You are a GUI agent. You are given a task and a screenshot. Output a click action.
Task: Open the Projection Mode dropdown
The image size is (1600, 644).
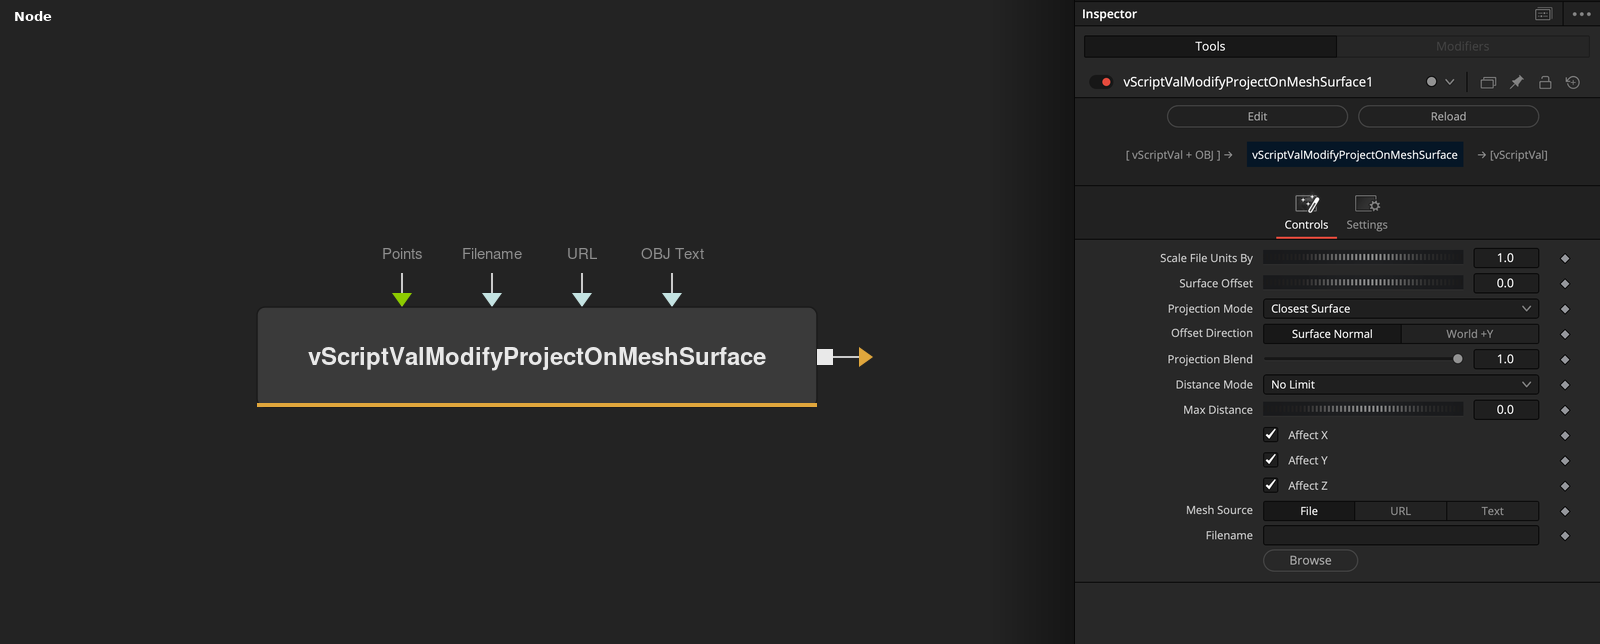(x=1401, y=309)
